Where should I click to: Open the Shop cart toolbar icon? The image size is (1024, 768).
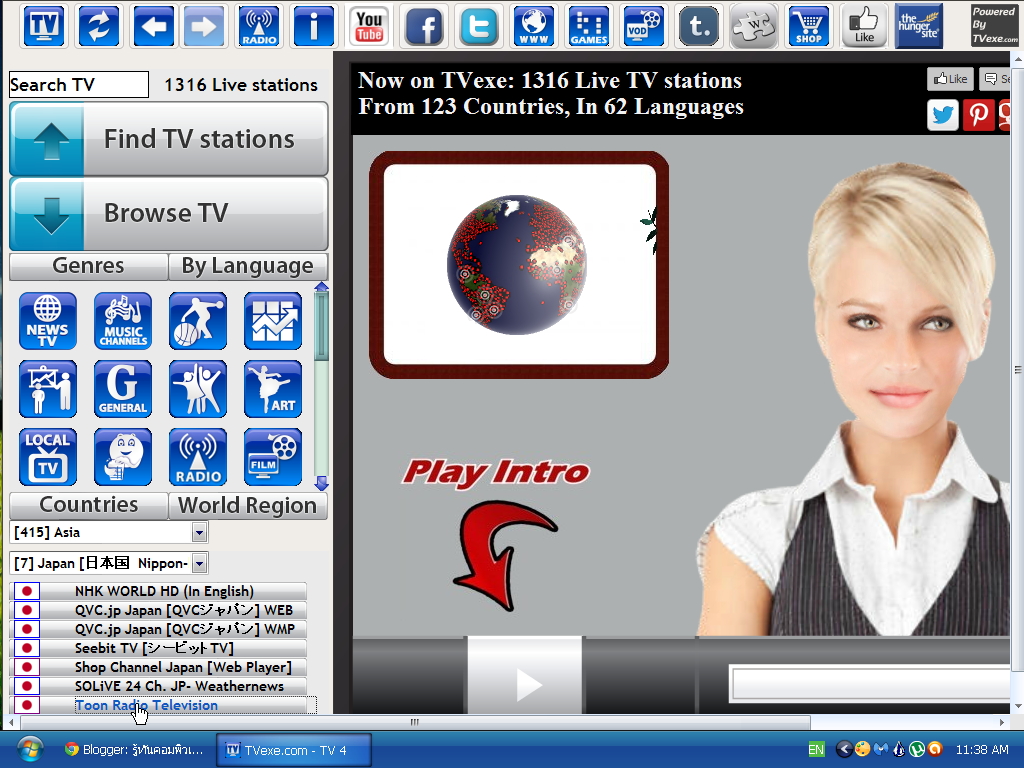(809, 26)
